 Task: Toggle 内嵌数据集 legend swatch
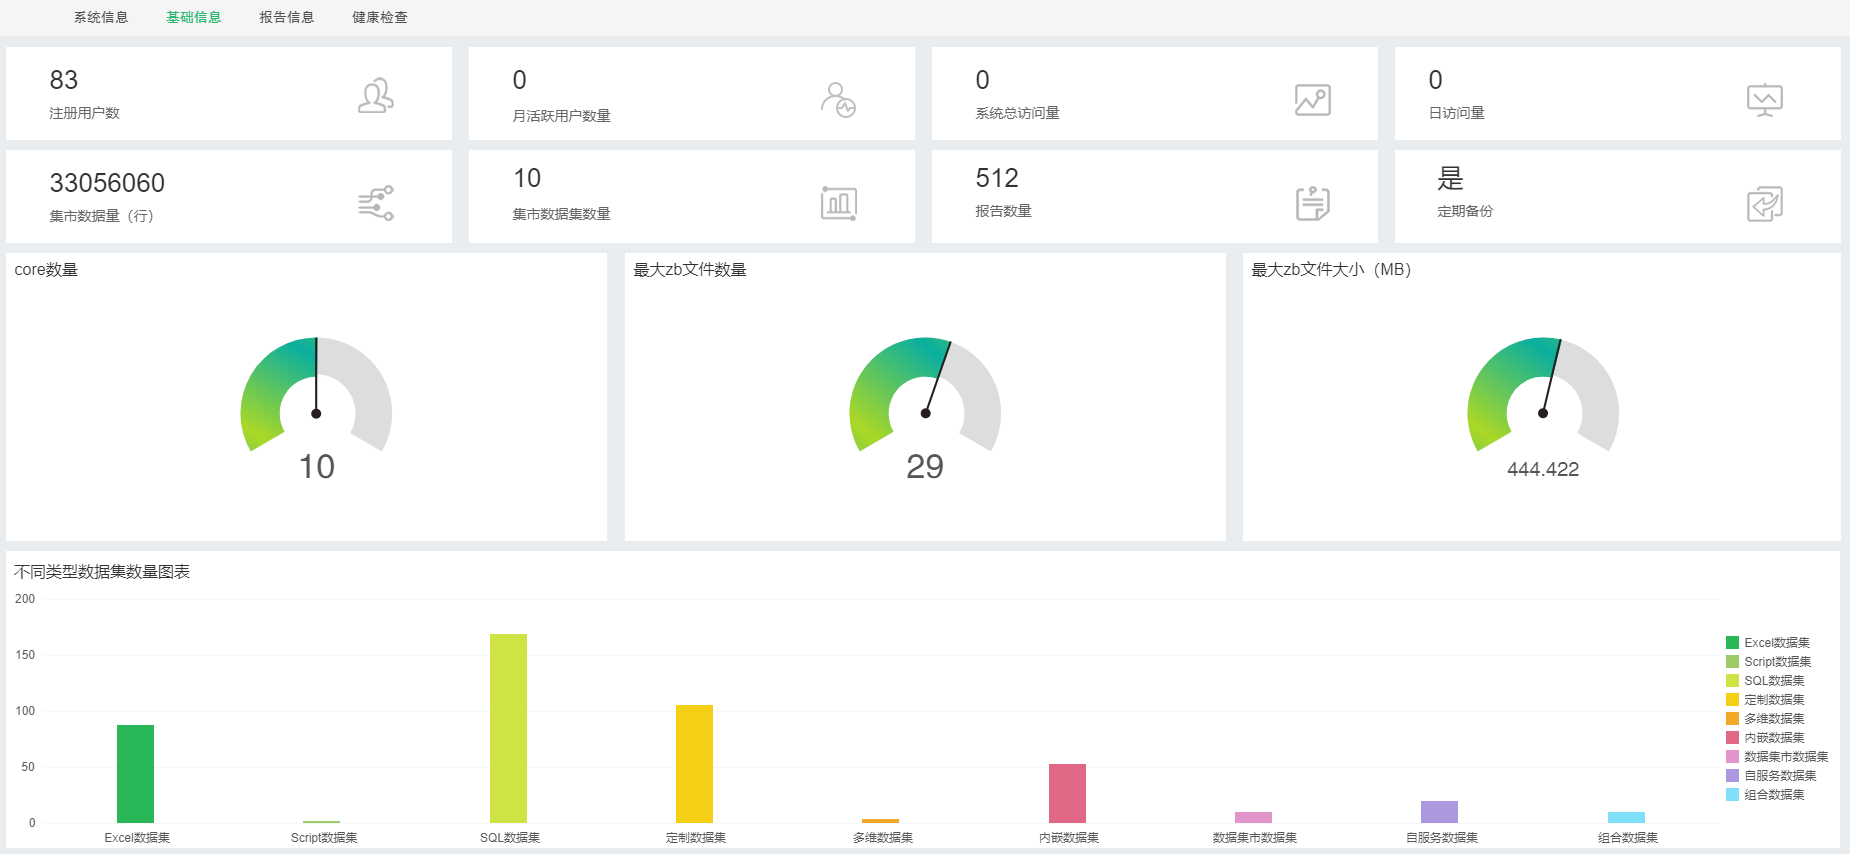[x=1732, y=737]
